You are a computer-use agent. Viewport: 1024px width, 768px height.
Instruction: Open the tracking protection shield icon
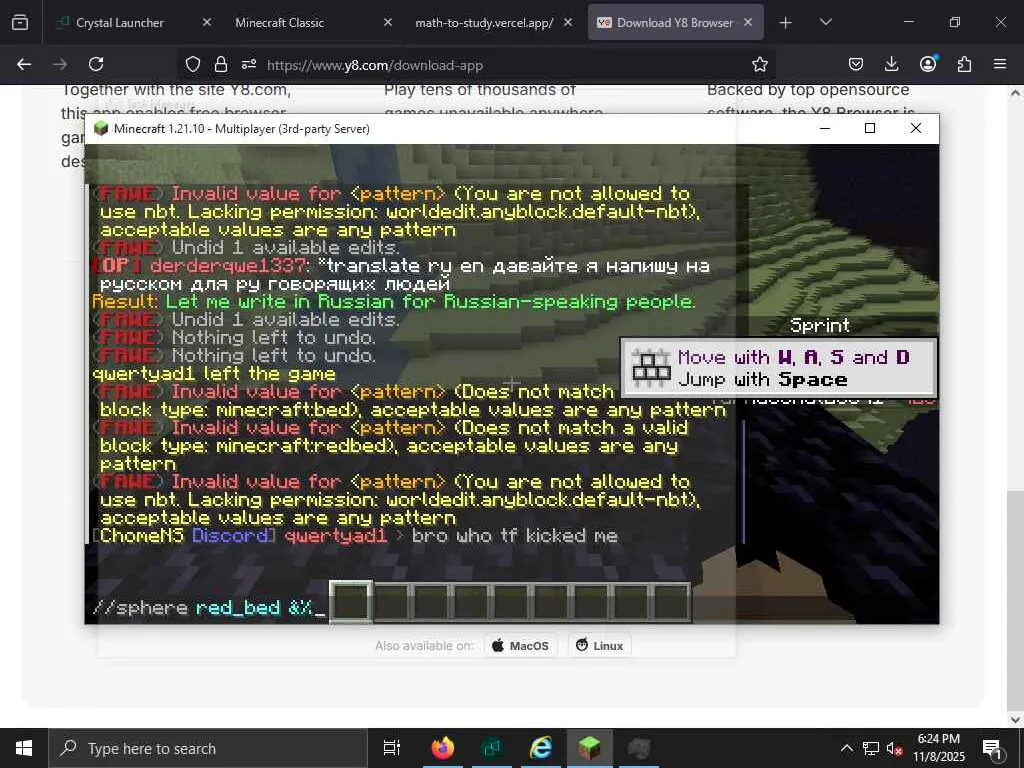tap(193, 64)
